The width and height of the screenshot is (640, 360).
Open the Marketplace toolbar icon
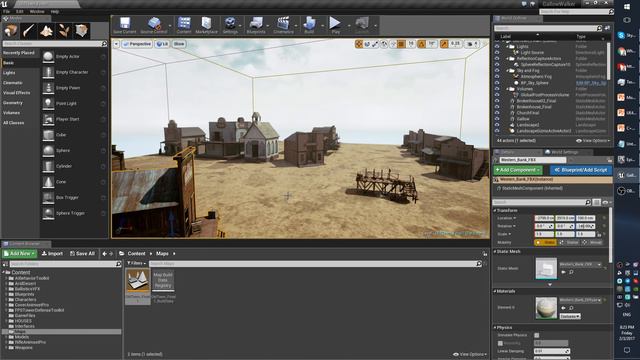click(207, 25)
